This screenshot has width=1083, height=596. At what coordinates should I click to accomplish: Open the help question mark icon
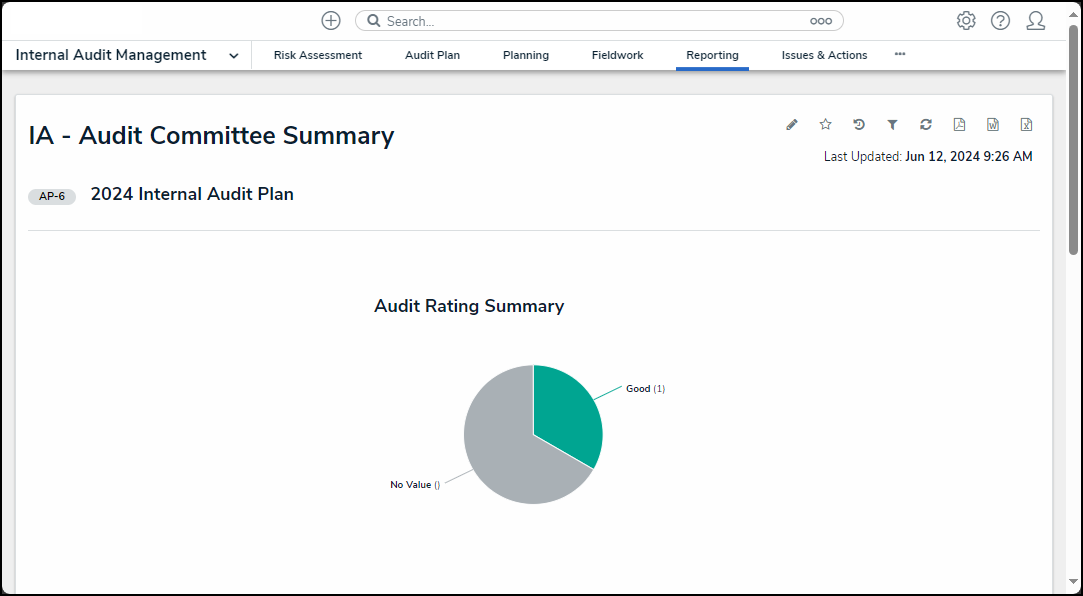click(x=1000, y=21)
